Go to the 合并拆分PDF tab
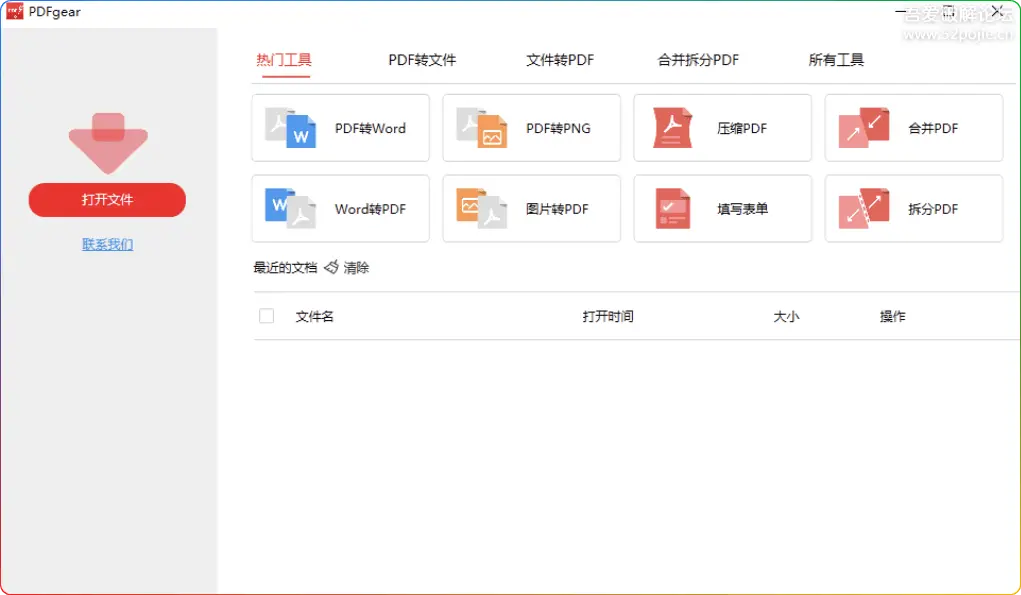Viewport: 1021px width, 595px height. click(x=698, y=60)
